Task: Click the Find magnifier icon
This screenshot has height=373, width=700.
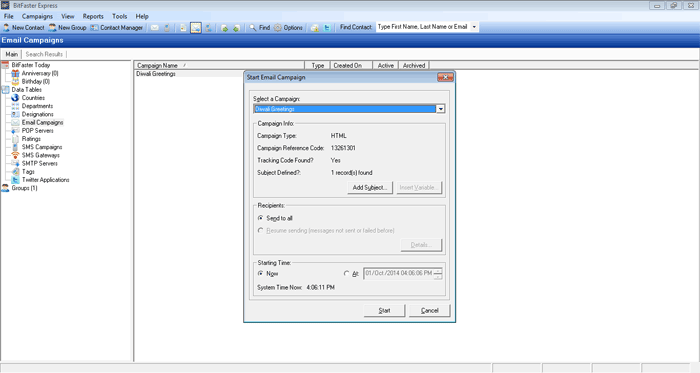Action: (253, 28)
